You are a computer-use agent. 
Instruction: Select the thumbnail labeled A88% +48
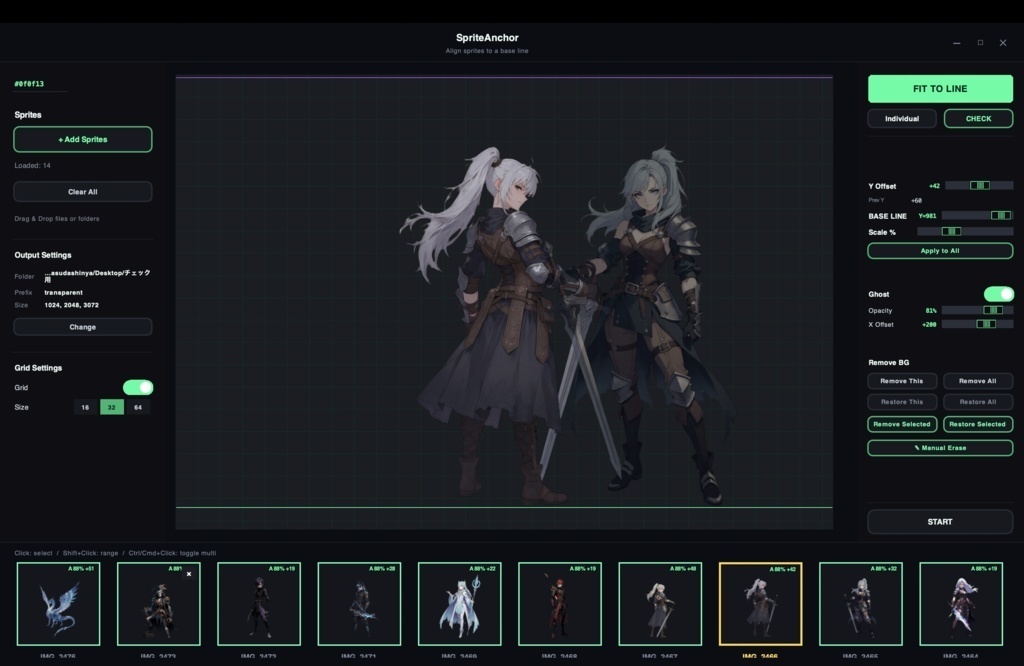point(660,604)
